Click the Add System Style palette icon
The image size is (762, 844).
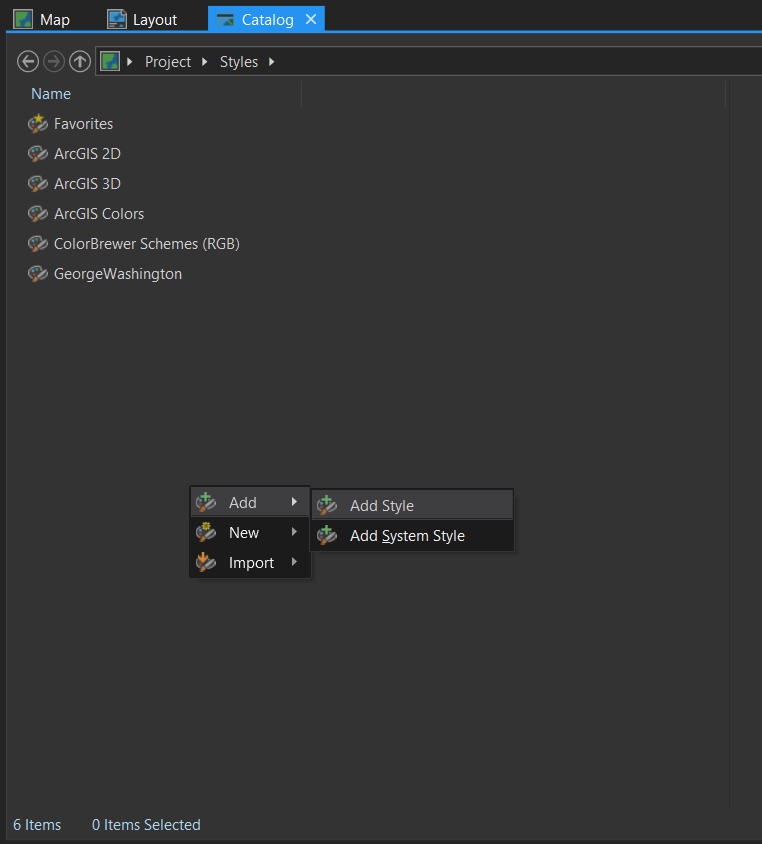click(327, 535)
